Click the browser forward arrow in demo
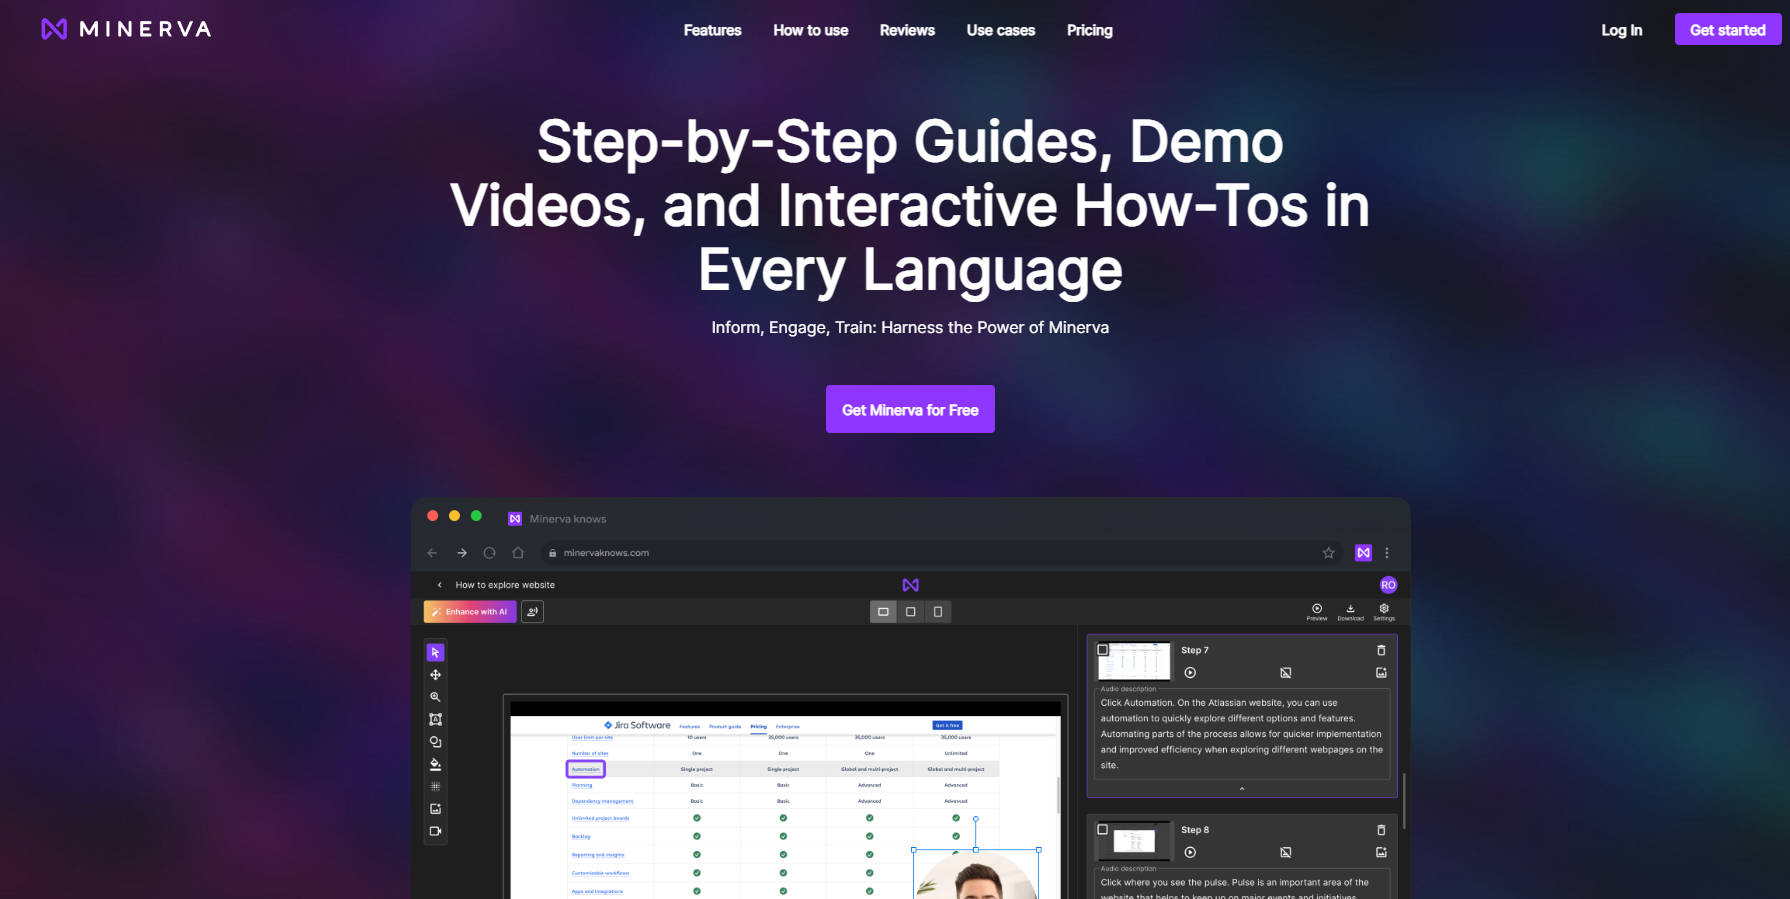 click(x=462, y=553)
